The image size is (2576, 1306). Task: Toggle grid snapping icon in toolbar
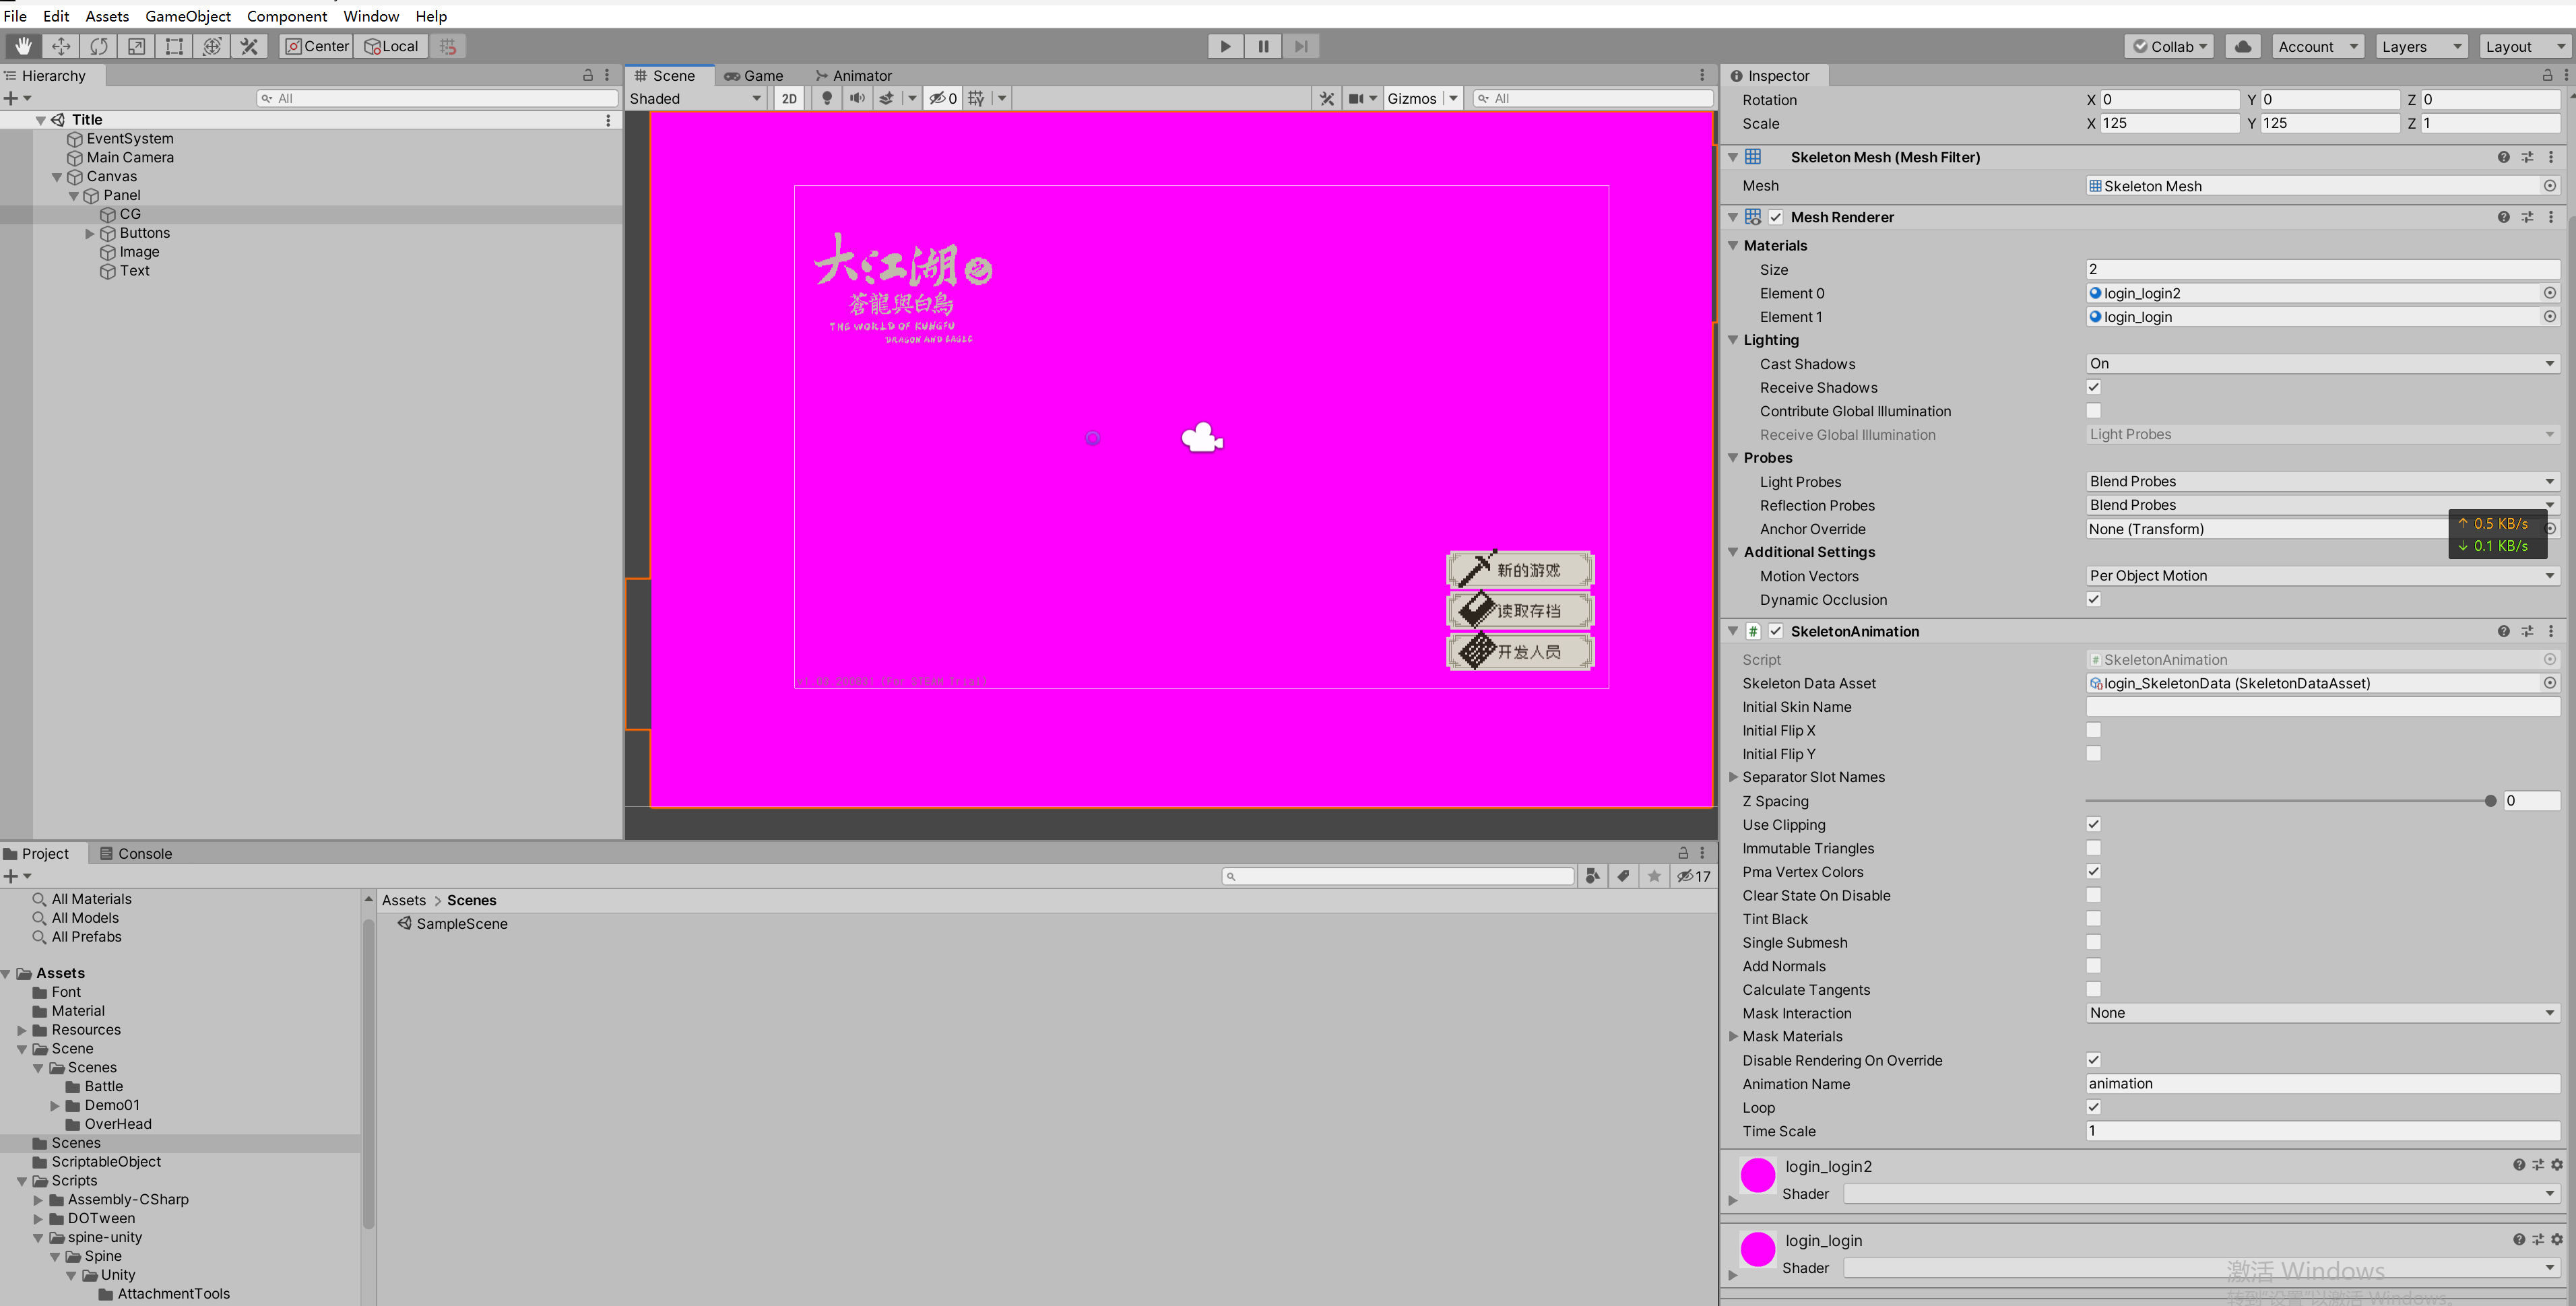pos(448,46)
